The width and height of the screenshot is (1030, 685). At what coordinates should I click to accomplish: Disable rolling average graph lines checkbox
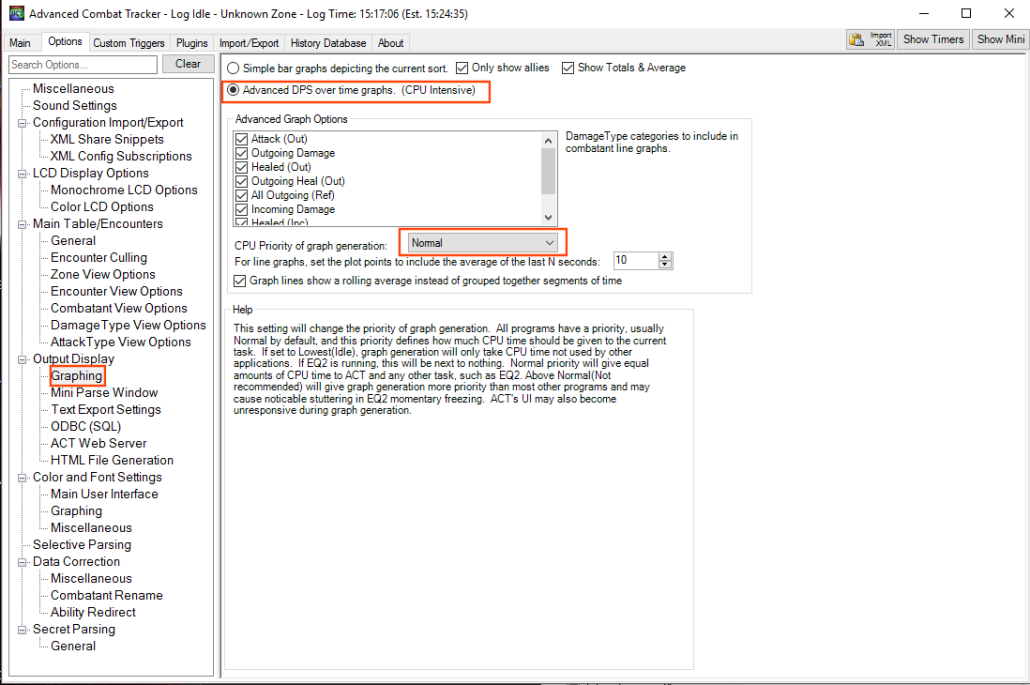click(x=241, y=281)
